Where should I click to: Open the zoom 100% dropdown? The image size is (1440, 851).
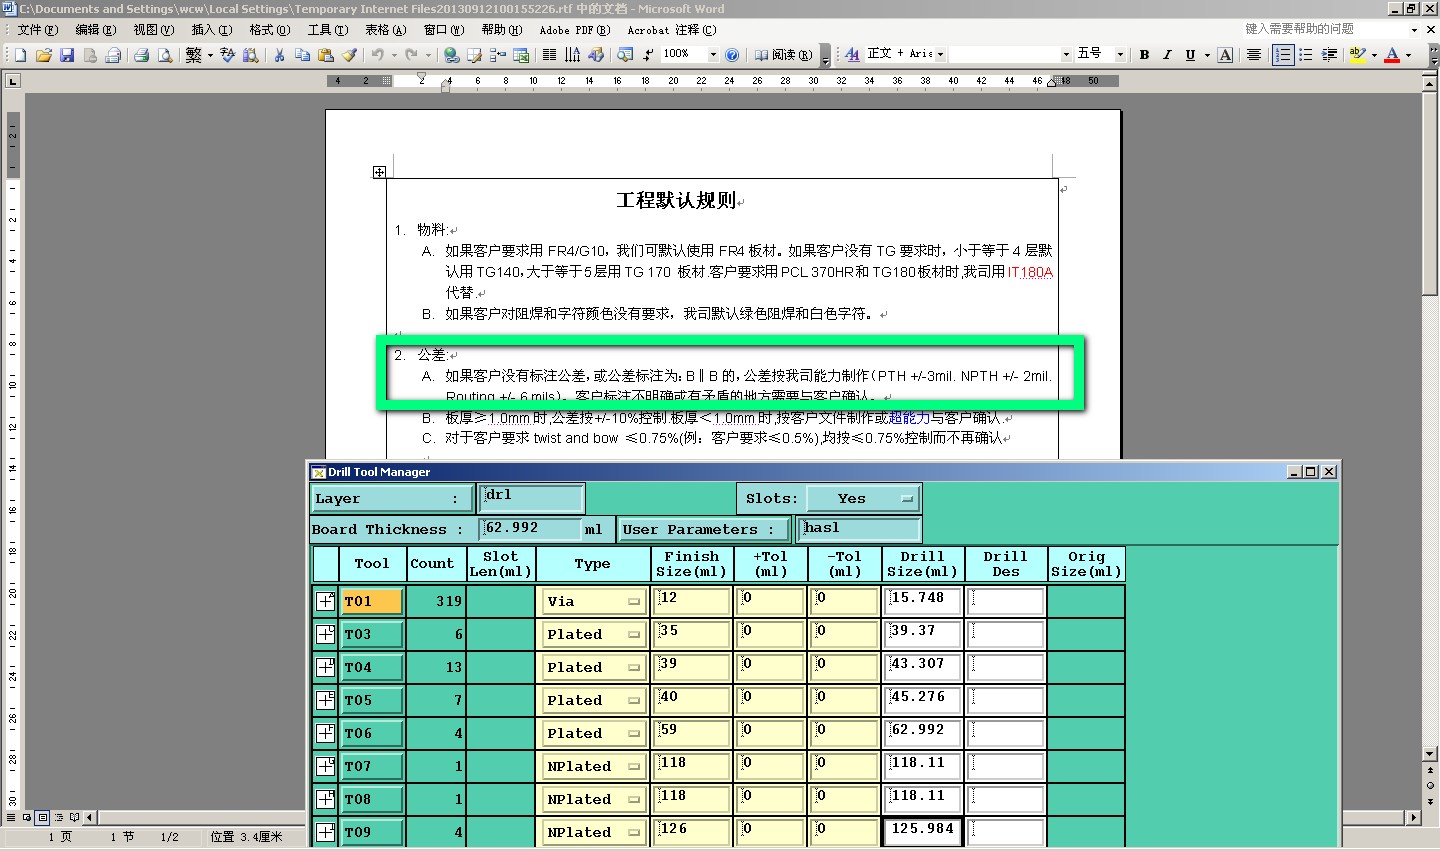[713, 55]
